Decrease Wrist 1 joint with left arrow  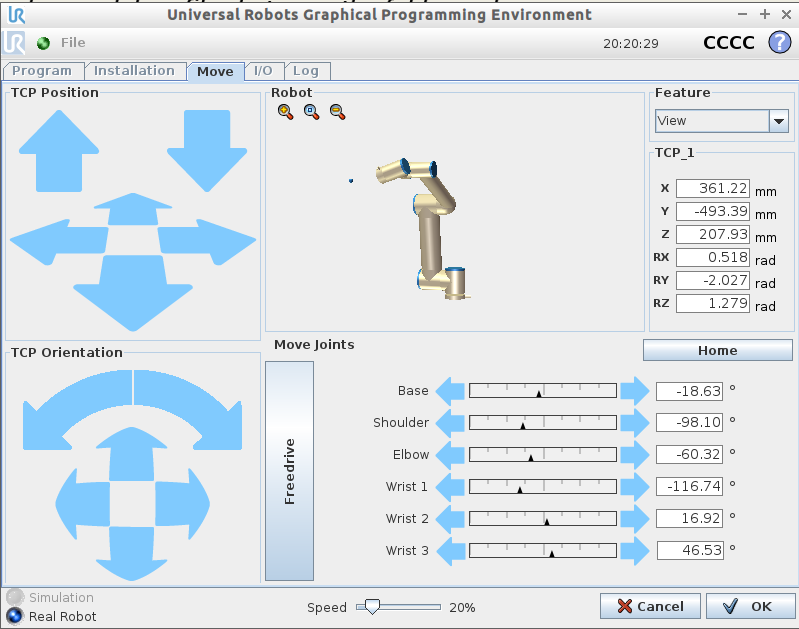[x=450, y=487]
